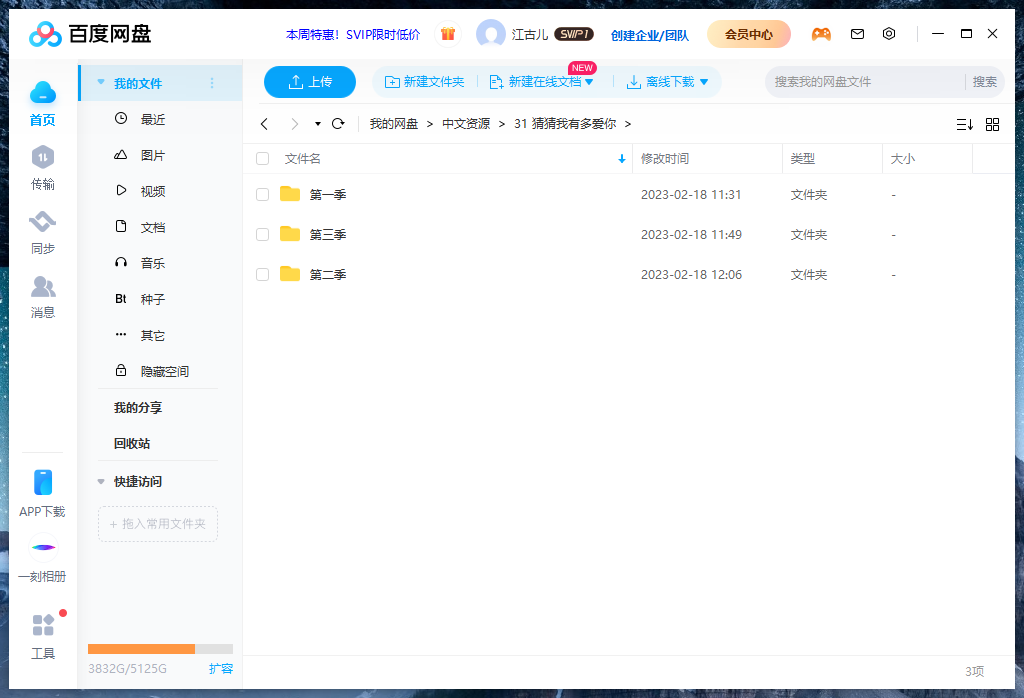Refresh the current folder view
Screen dimensions: 1024x698
click(338, 124)
